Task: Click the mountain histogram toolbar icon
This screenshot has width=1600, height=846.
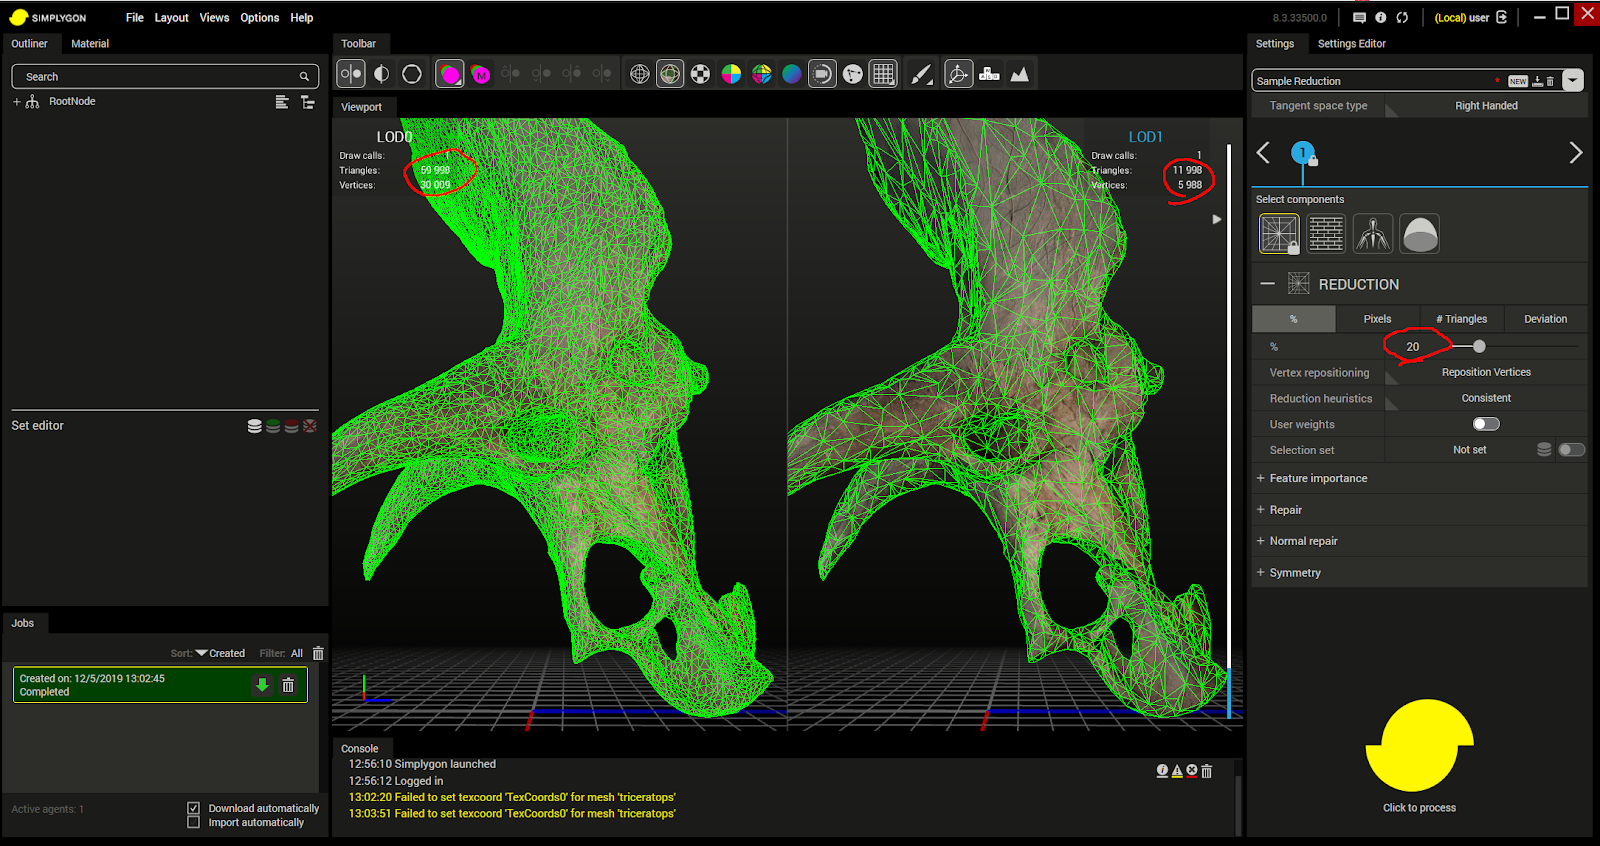Action: [1019, 74]
